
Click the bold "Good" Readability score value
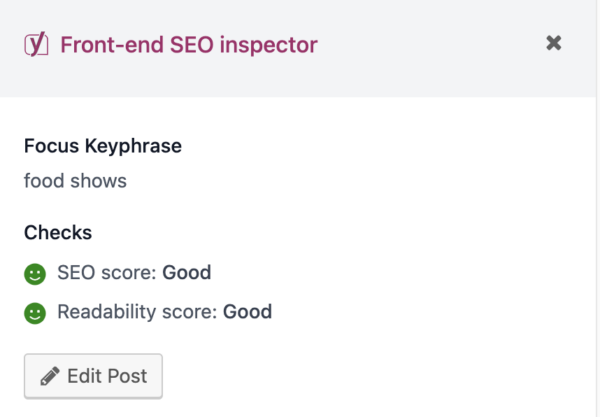(x=247, y=312)
